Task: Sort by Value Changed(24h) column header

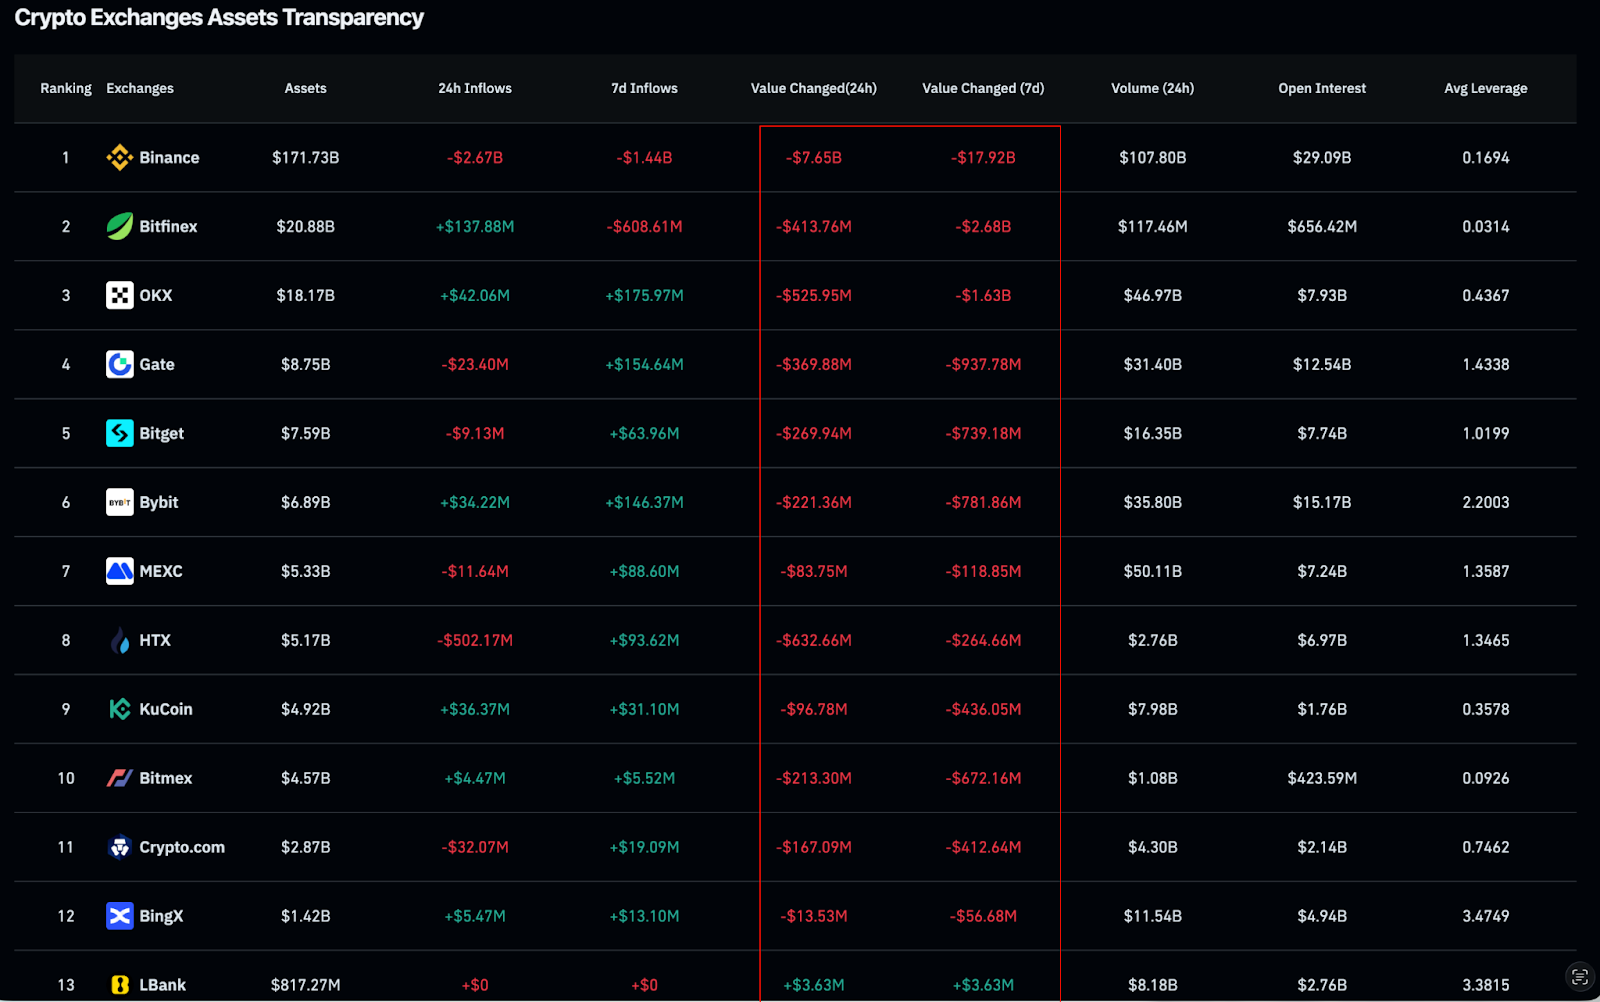Action: coord(813,89)
